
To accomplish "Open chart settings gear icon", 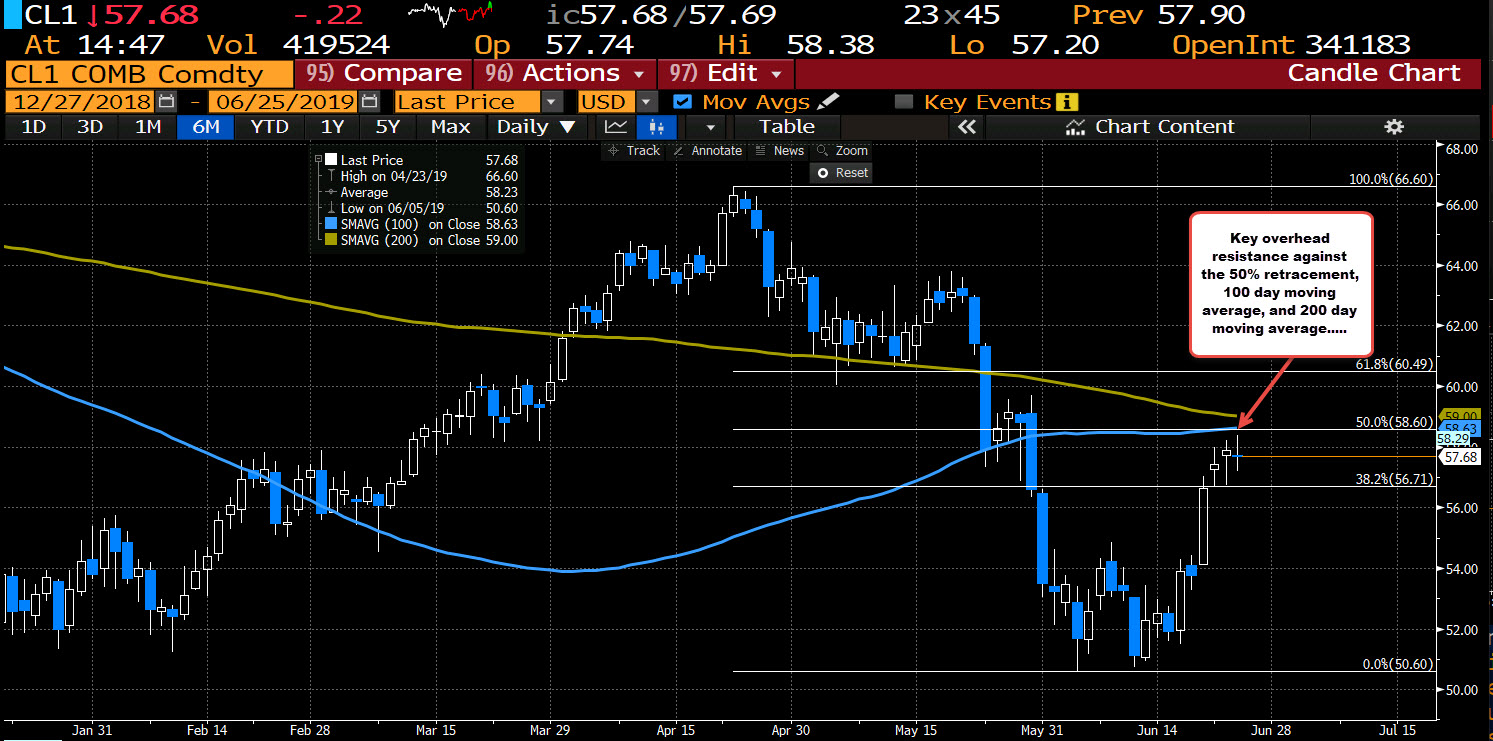I will click(1394, 127).
